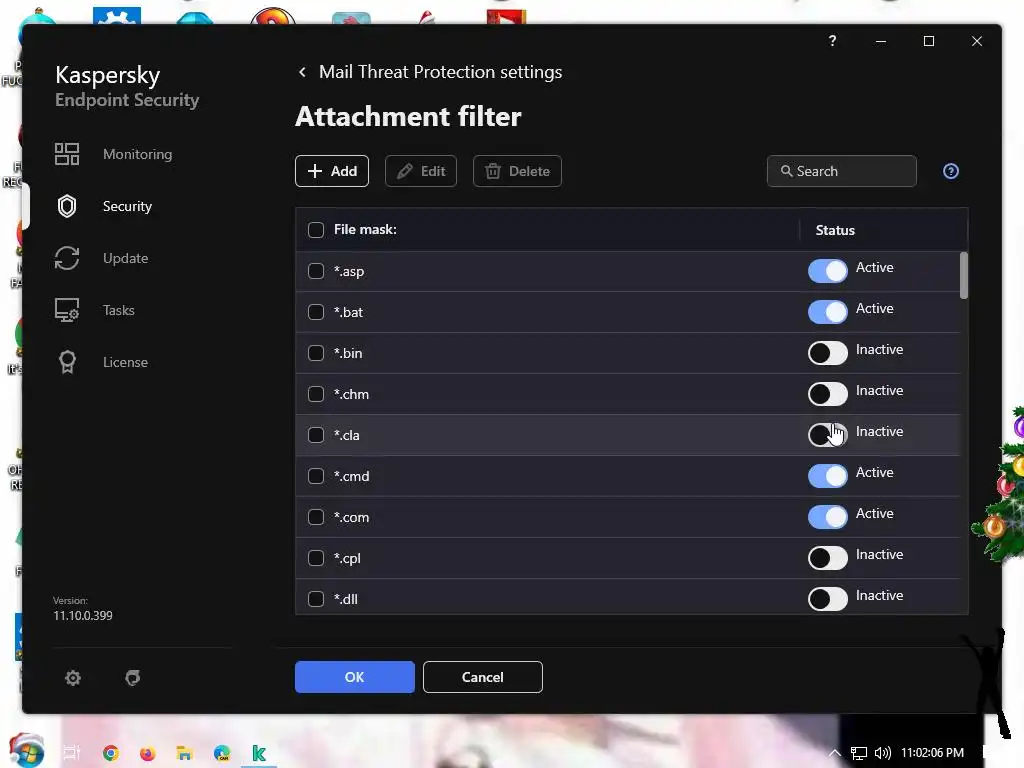Focus the Search field

pos(842,171)
